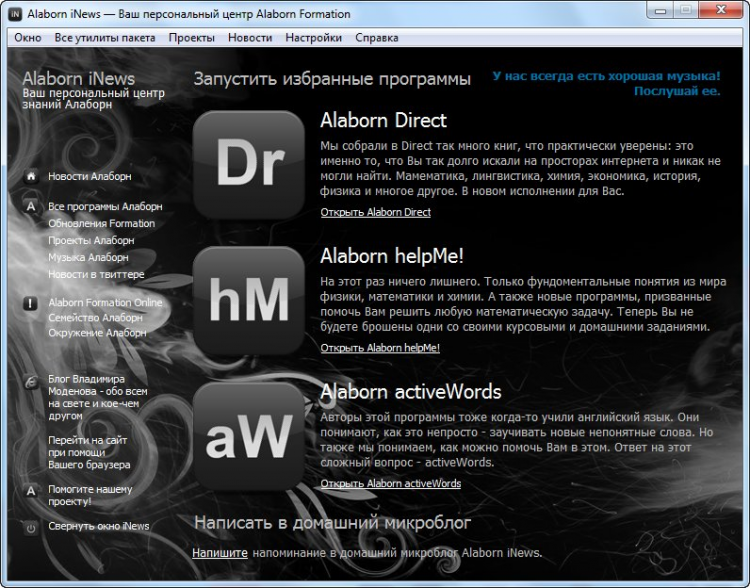This screenshot has width=750, height=588.
Task: Click the Alaborn helpMe! 'hM' icon
Action: (x=249, y=300)
